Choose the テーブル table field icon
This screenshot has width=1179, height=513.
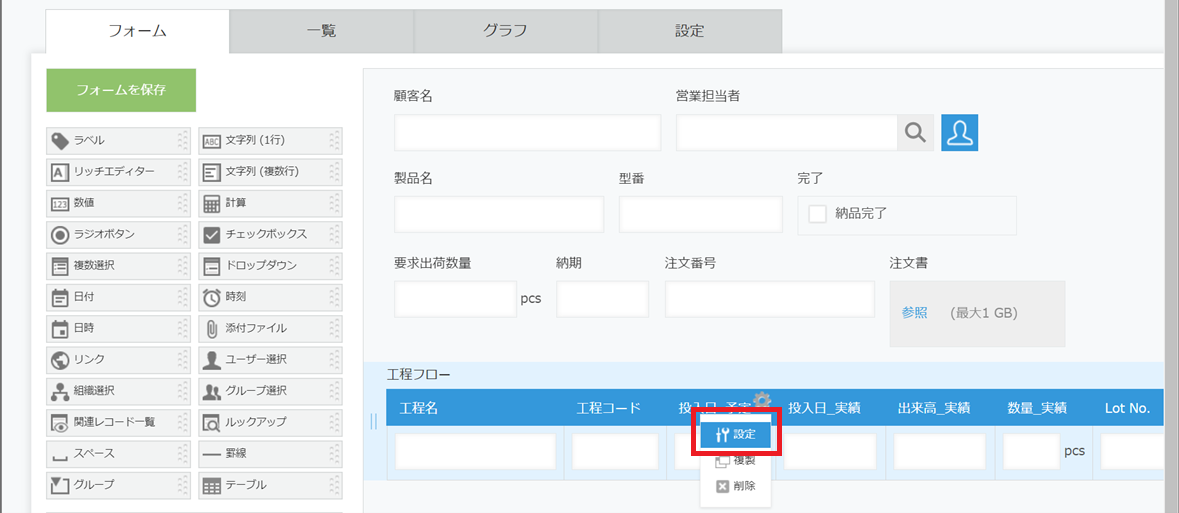coord(212,486)
